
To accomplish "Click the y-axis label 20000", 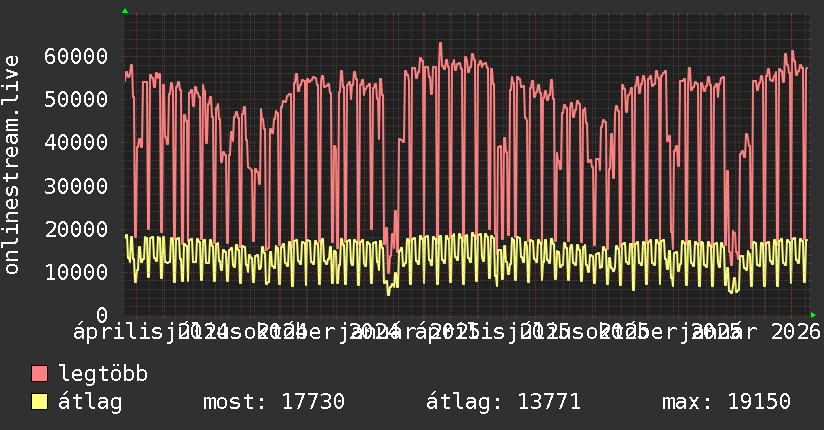I will tap(76, 229).
